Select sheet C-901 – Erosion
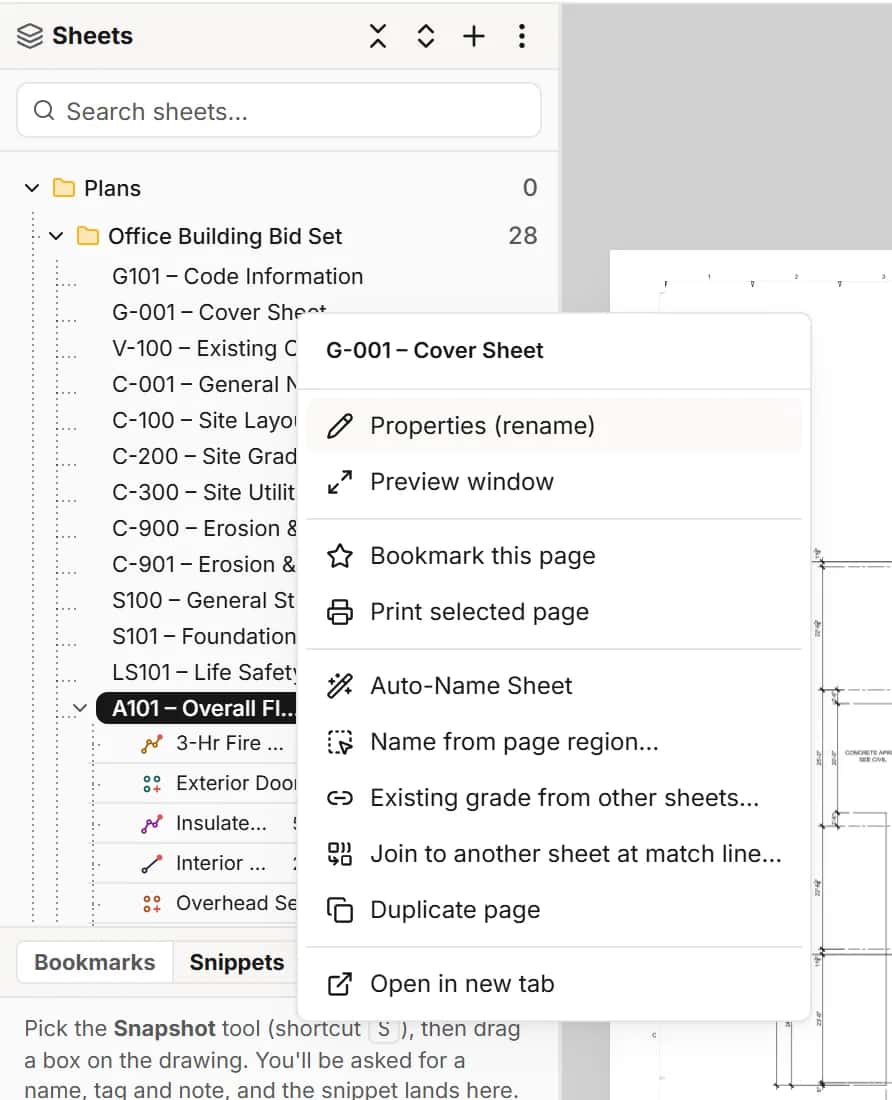This screenshot has width=892, height=1100. (x=205, y=564)
